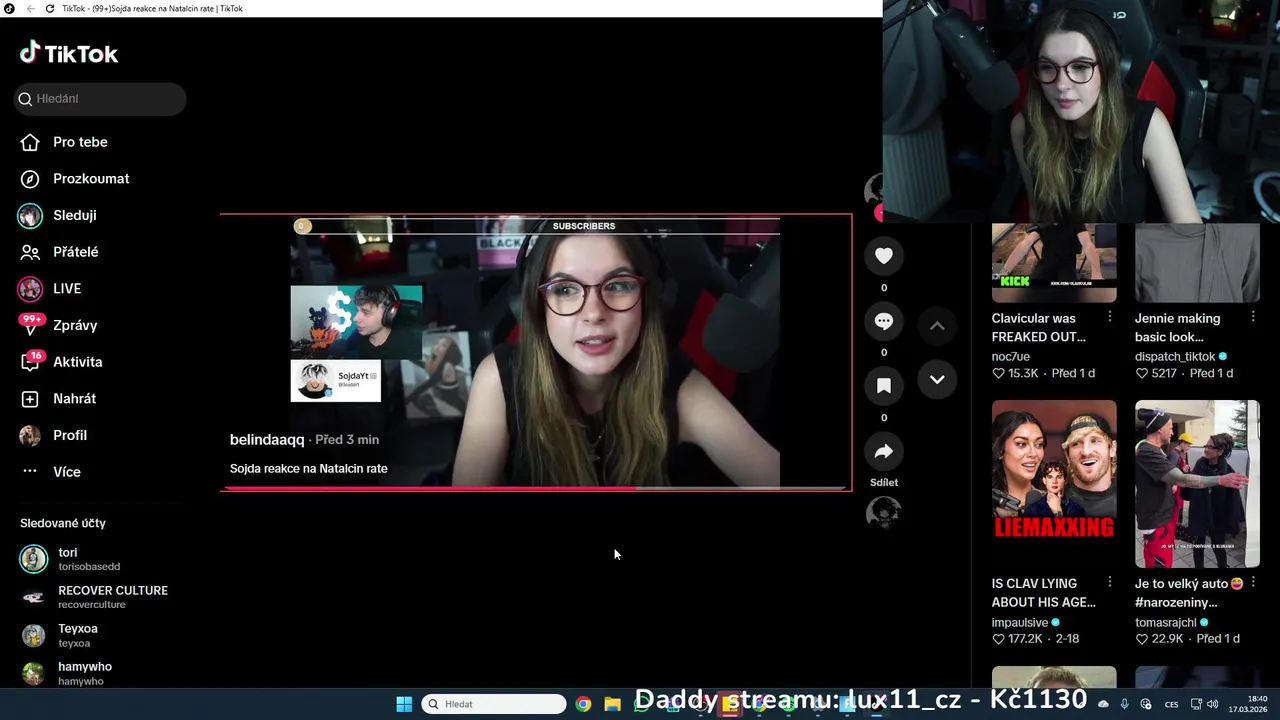This screenshot has height=720, width=1280.
Task: Like the video with heart icon
Action: pos(884,256)
